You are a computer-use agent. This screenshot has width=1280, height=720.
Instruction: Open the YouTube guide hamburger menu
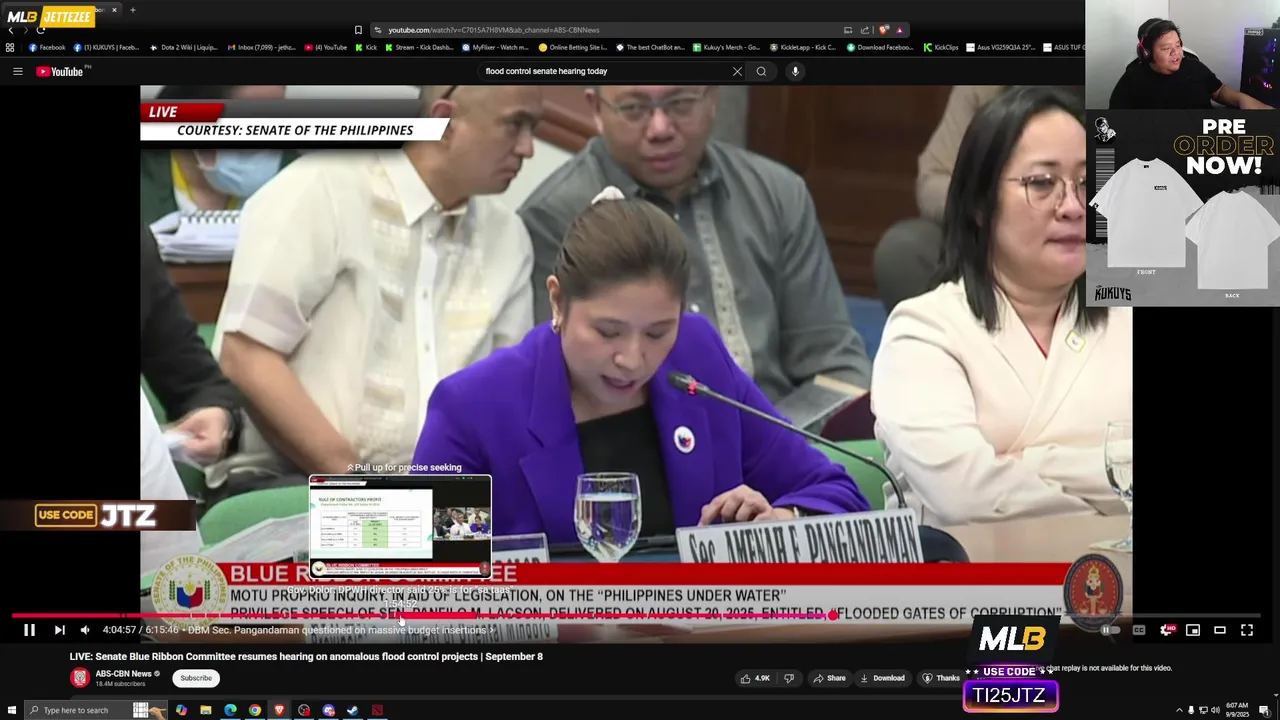(17, 71)
